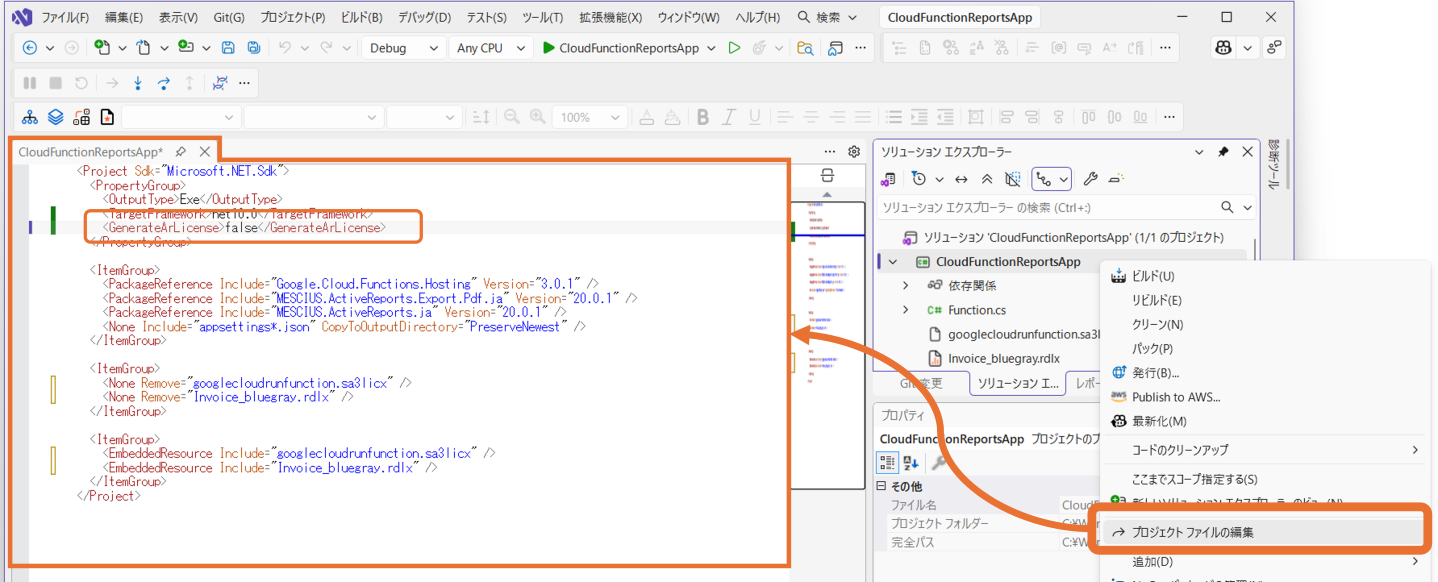Click the toolbar overflow ellipsis after debug icons
1438x582 pixels.
(x=245, y=83)
